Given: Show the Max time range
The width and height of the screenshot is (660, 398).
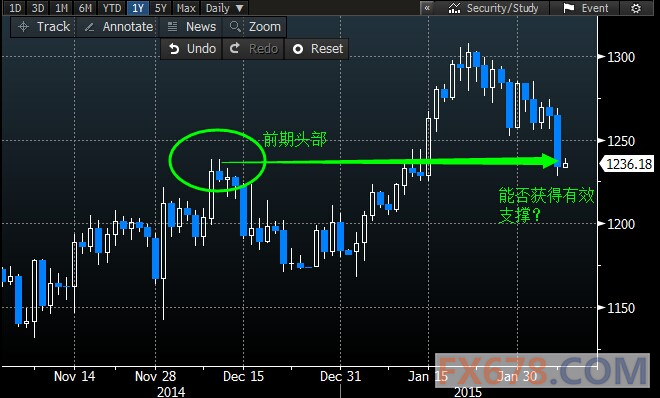Looking at the screenshot, I should coord(186,8).
